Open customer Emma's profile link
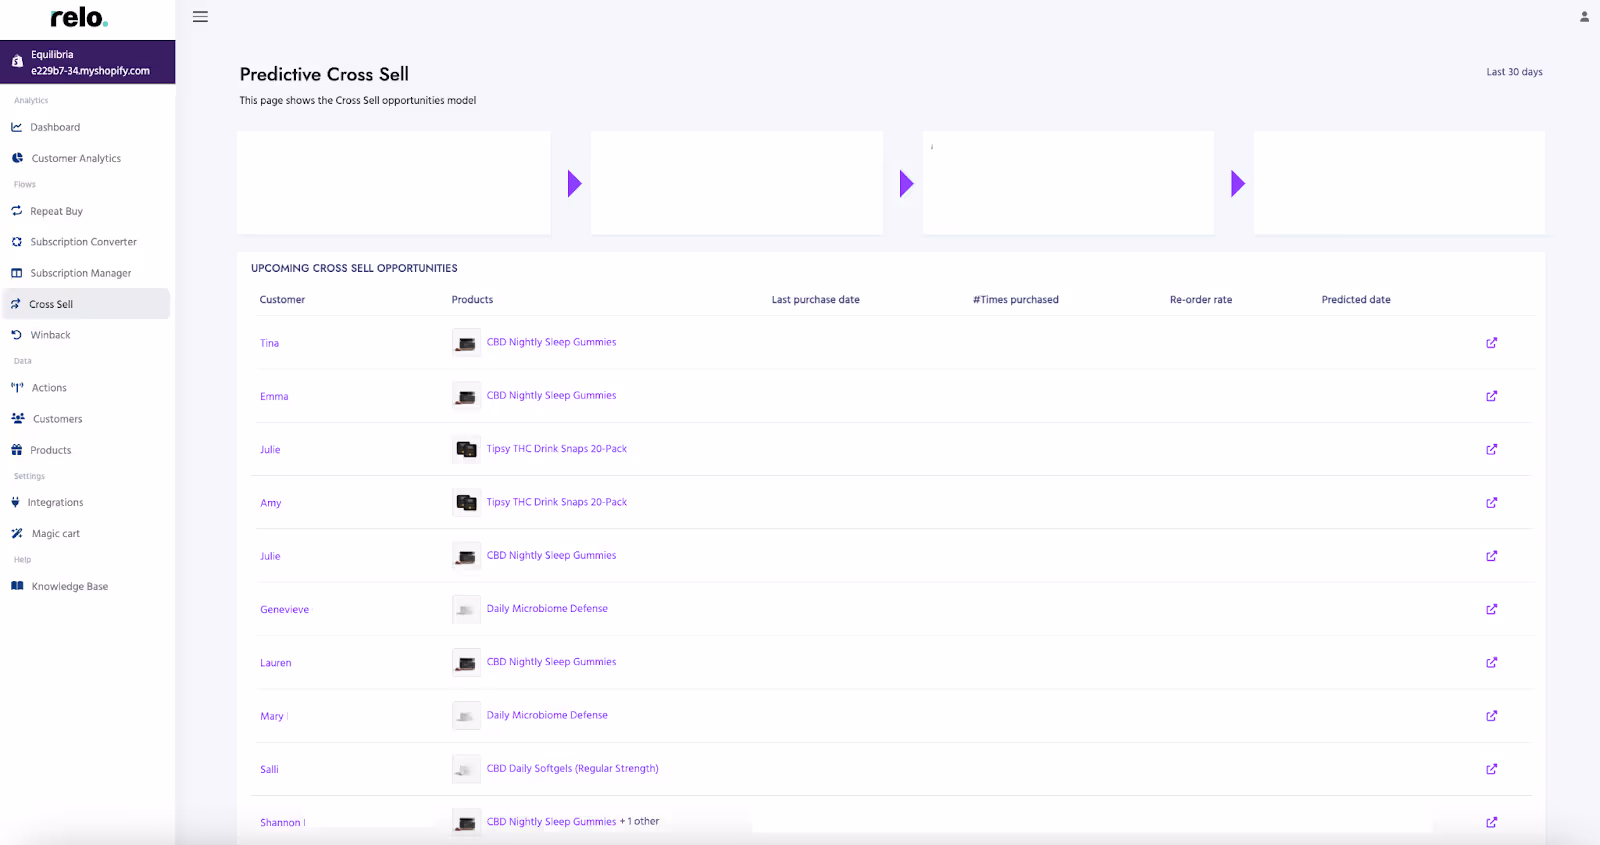Viewport: 1600px width, 845px height. [274, 396]
